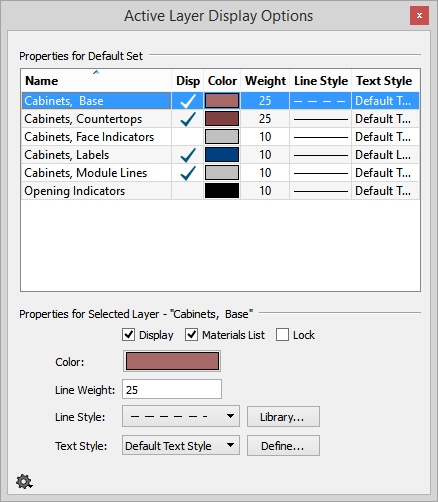Uncheck the Materials List checkbox
Screen dimensions: 438x502
click(192, 335)
